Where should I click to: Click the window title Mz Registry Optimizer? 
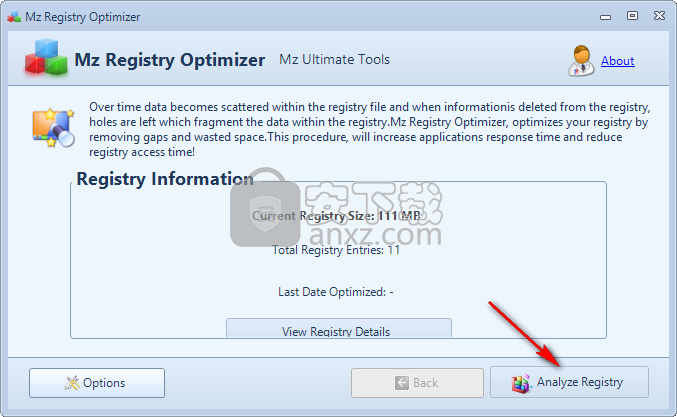point(82,17)
